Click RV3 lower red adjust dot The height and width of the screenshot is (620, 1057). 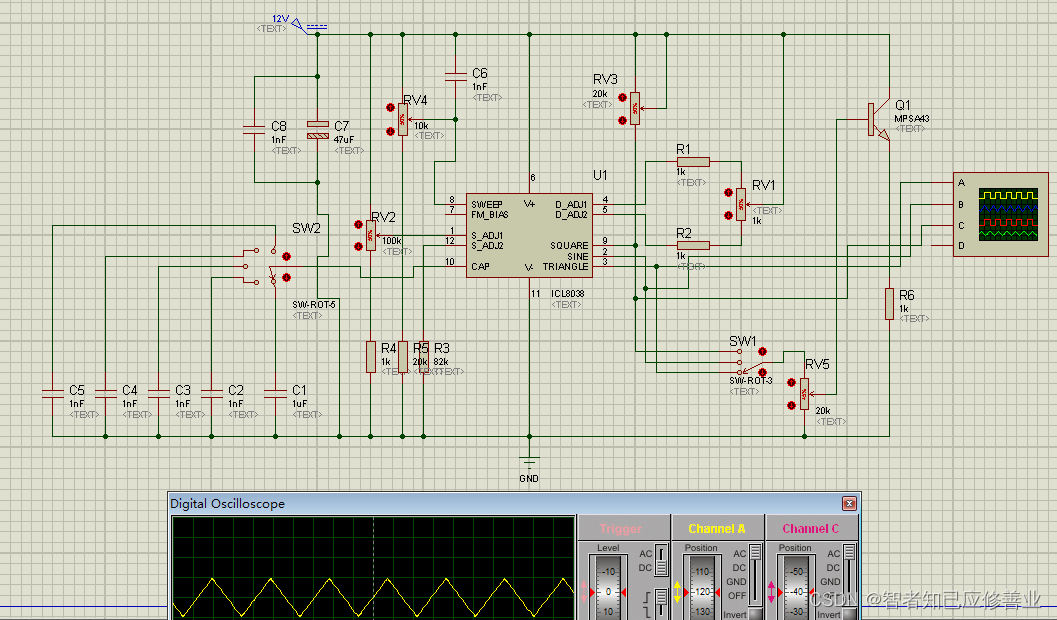tap(622, 121)
